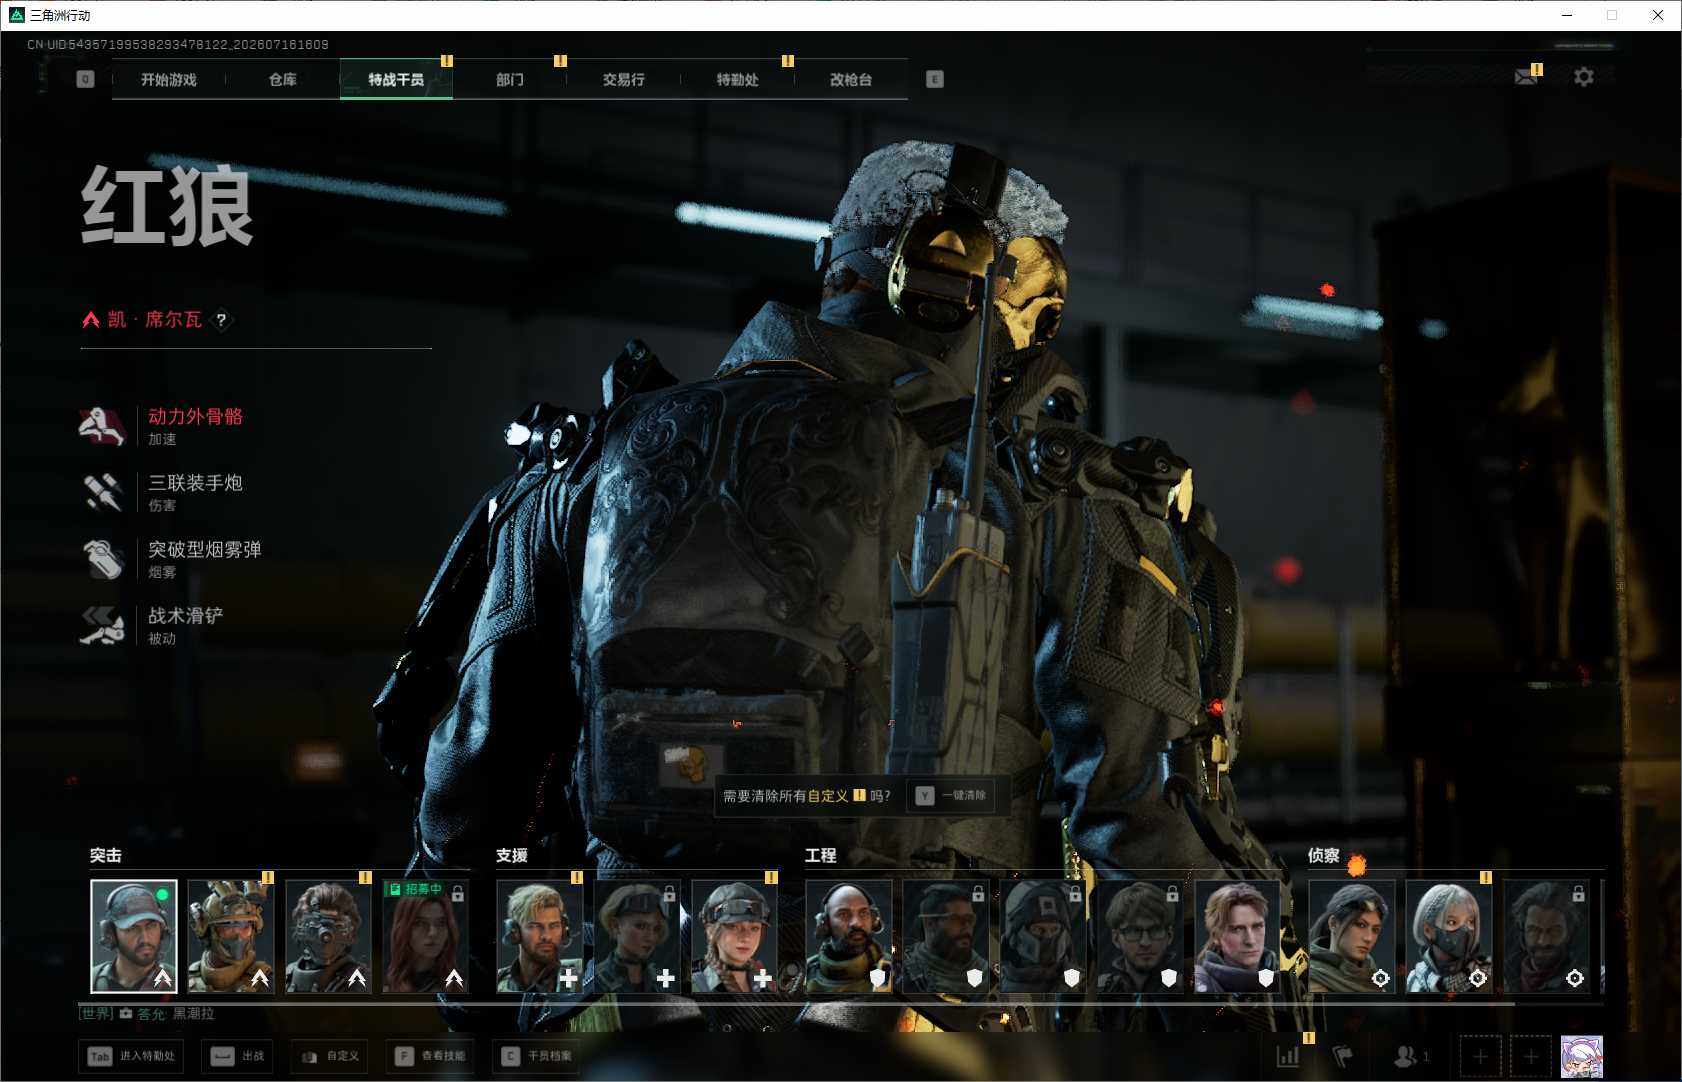
Task: Open the 开始游戏 tab
Action: [x=169, y=79]
